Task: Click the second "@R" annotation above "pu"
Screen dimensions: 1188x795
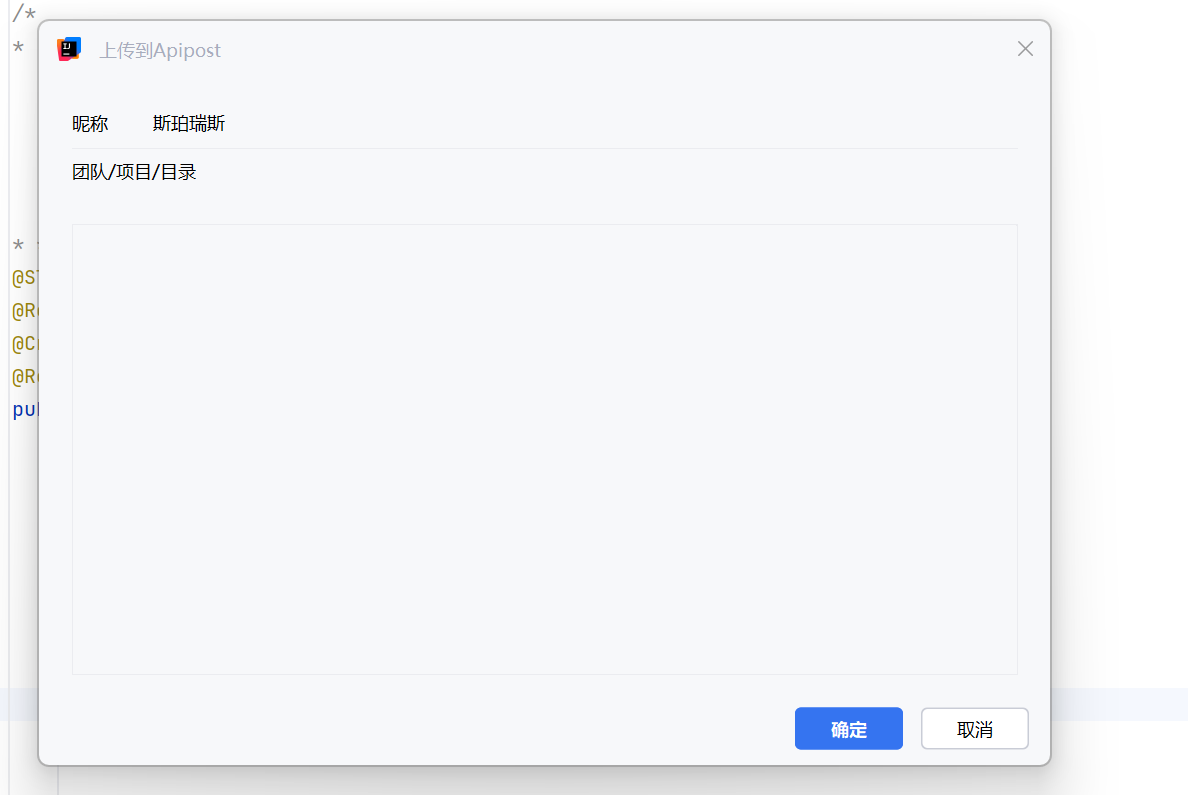Action: 24,377
